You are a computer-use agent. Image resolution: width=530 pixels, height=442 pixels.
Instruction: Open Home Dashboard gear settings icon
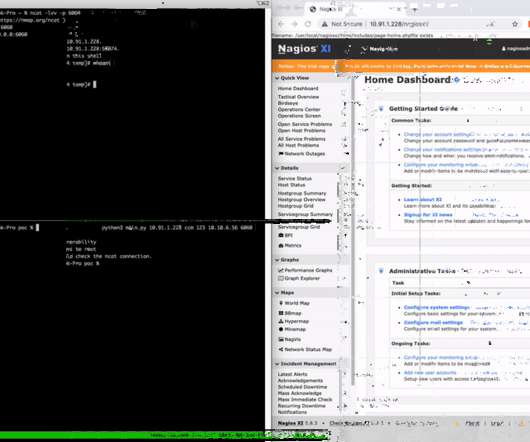point(457,80)
